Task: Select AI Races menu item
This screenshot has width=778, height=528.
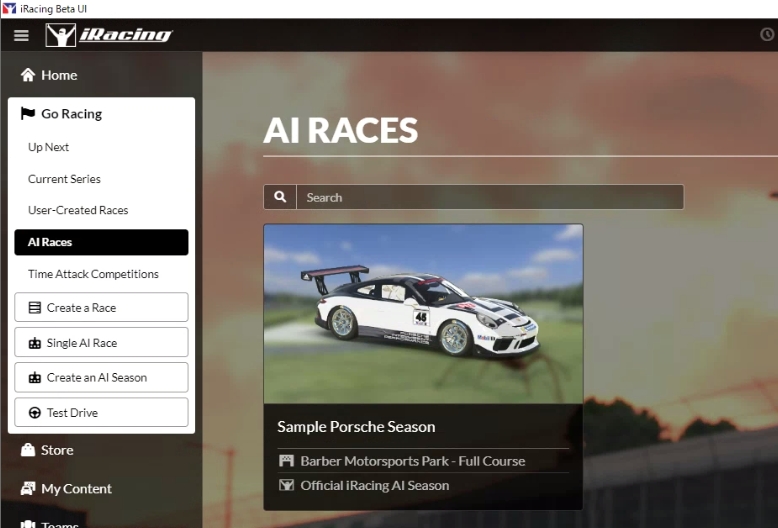Action: coord(101,242)
